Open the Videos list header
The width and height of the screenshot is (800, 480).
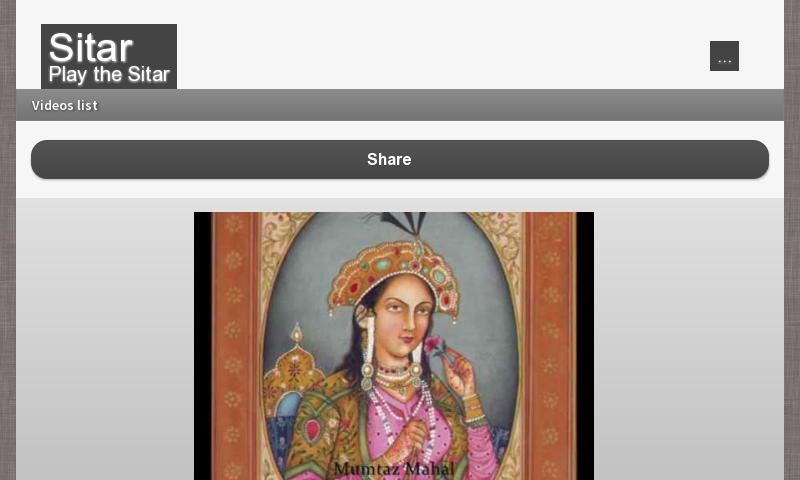[x=64, y=105]
